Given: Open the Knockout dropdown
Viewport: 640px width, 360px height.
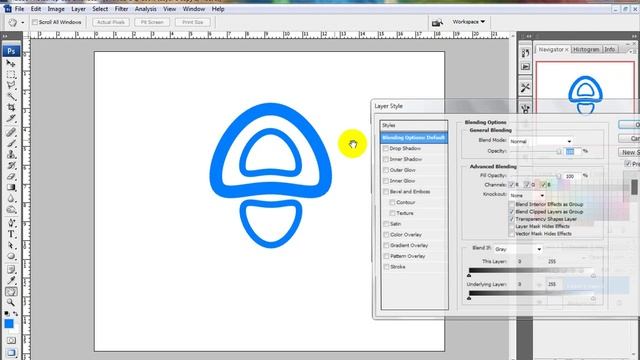Looking at the screenshot, I should [x=527, y=196].
